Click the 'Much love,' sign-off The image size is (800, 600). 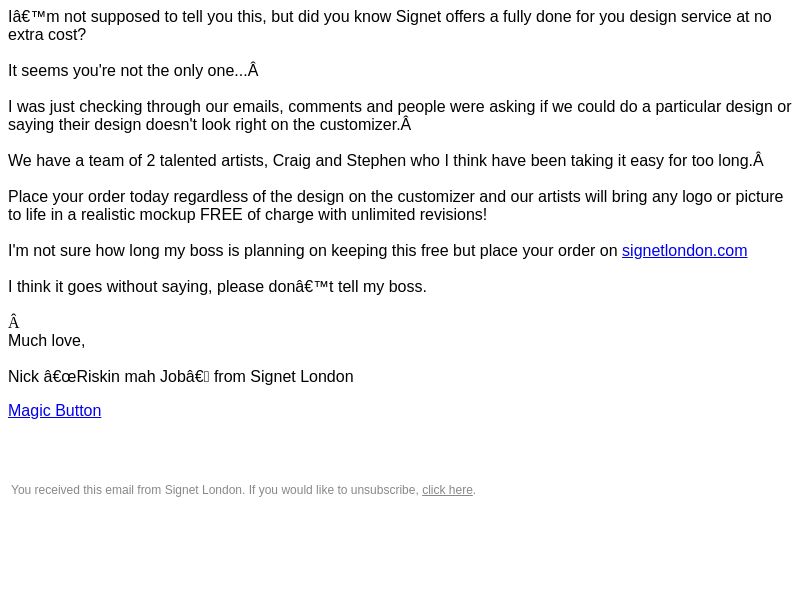click(46, 340)
